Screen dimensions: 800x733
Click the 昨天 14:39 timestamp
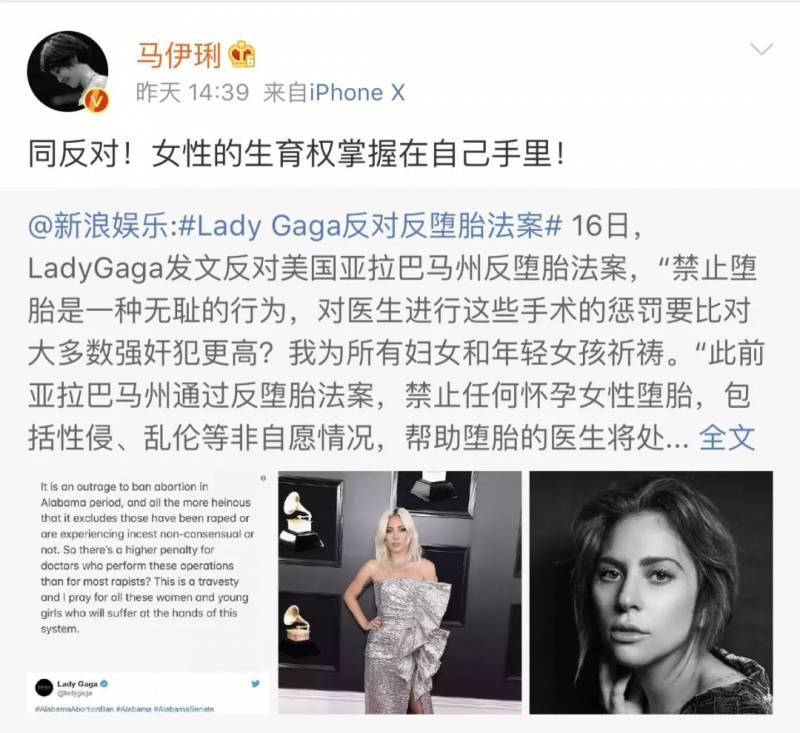pyautogui.click(x=192, y=93)
